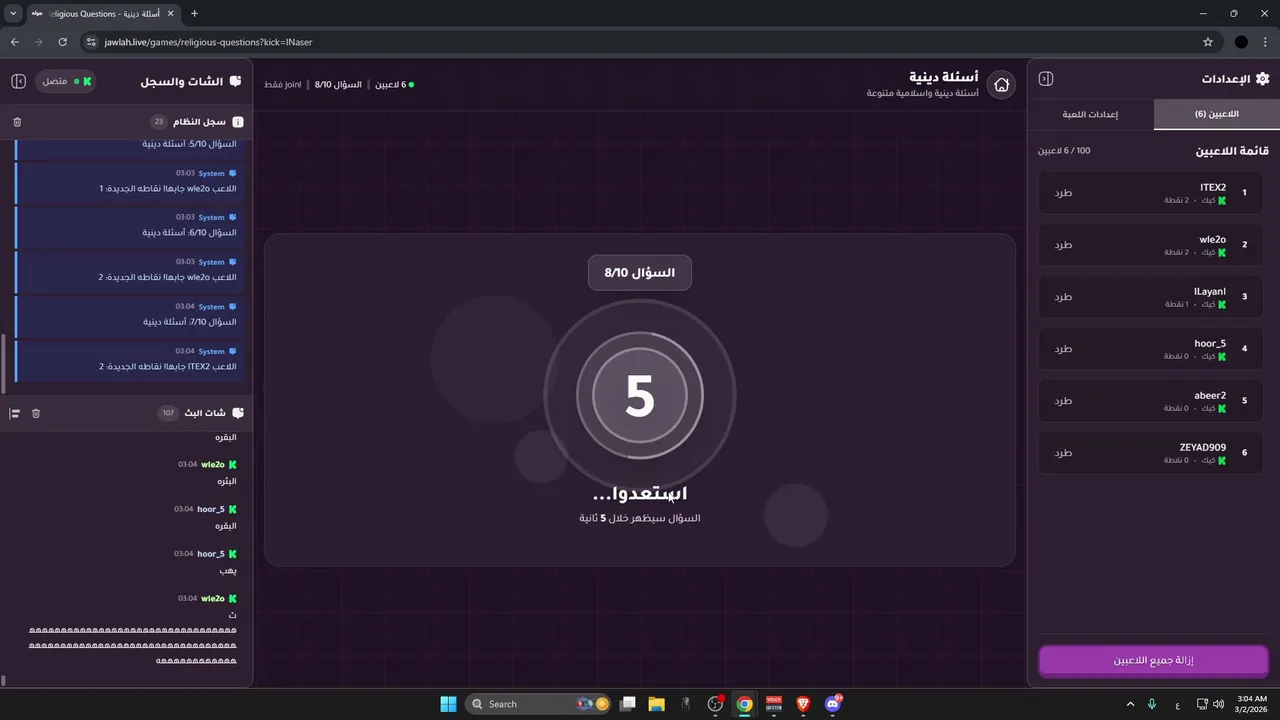The height and width of the screenshot is (720, 1280).
Task: Click the system log info icon
Action: click(237, 122)
